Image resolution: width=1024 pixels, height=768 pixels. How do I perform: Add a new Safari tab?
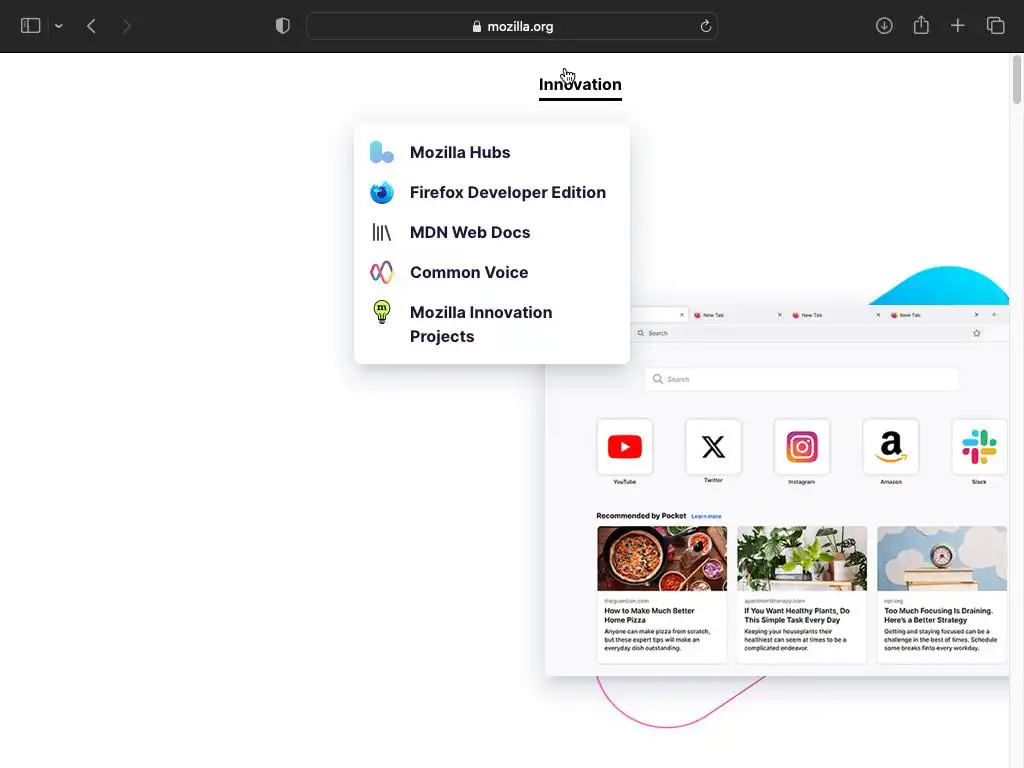(x=957, y=26)
